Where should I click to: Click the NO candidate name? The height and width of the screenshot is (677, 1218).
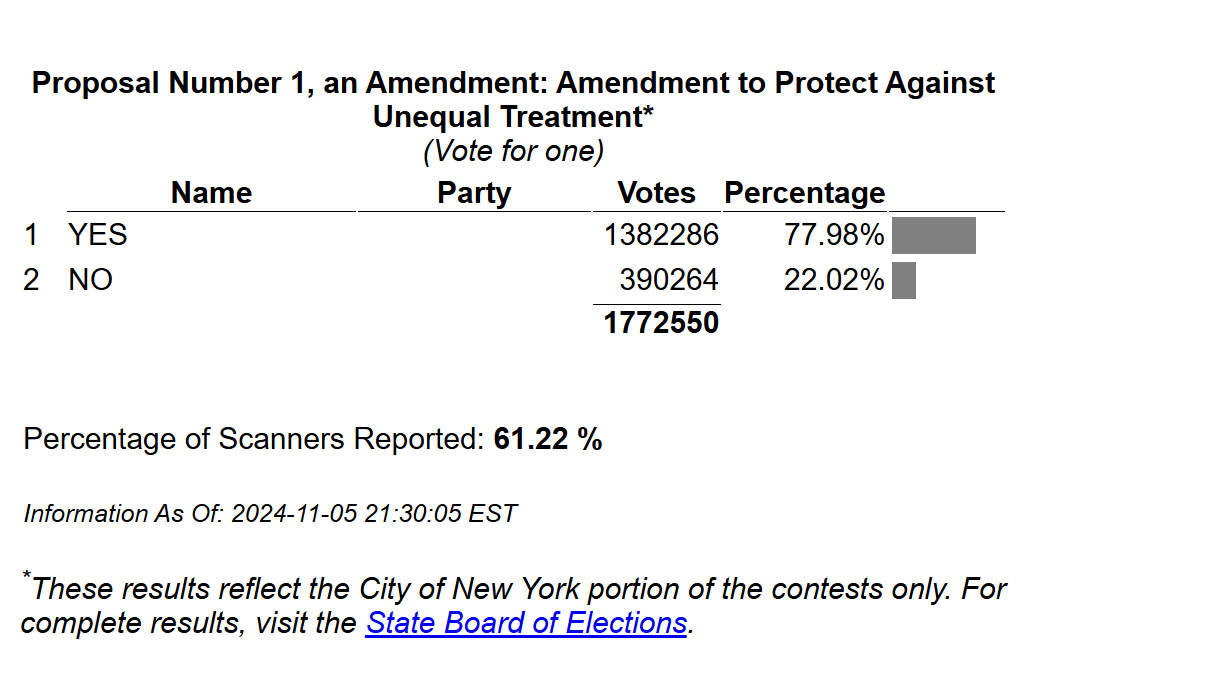[x=90, y=280]
